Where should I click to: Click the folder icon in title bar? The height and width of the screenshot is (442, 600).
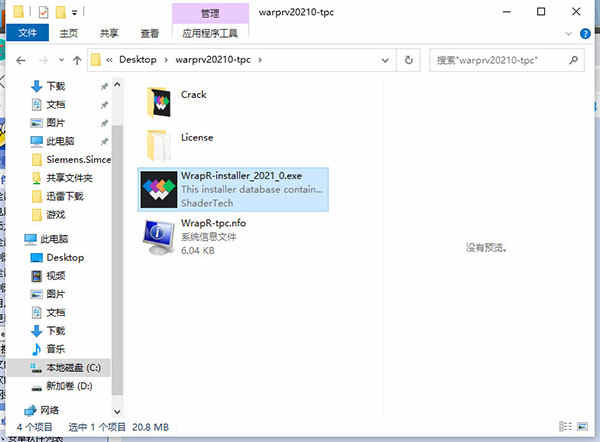click(18, 12)
